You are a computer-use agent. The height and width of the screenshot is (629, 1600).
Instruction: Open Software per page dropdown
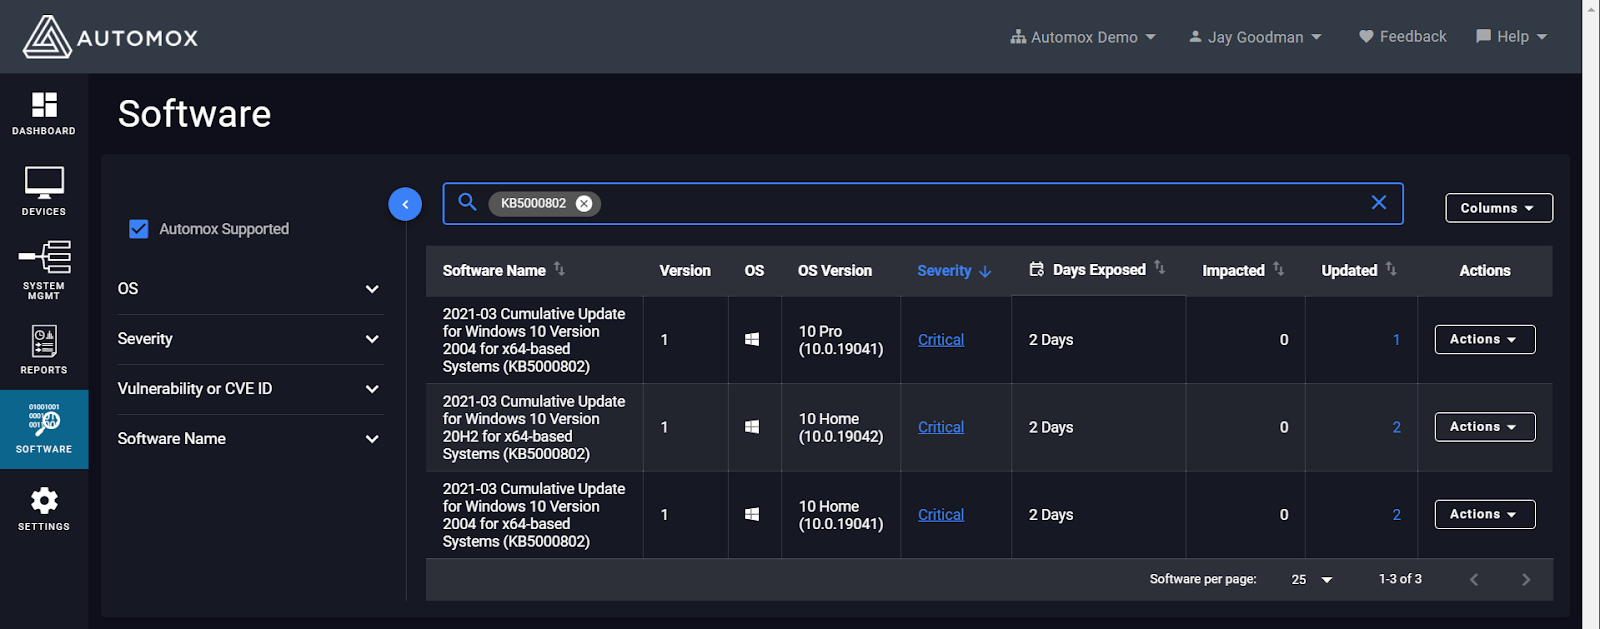click(x=1312, y=579)
